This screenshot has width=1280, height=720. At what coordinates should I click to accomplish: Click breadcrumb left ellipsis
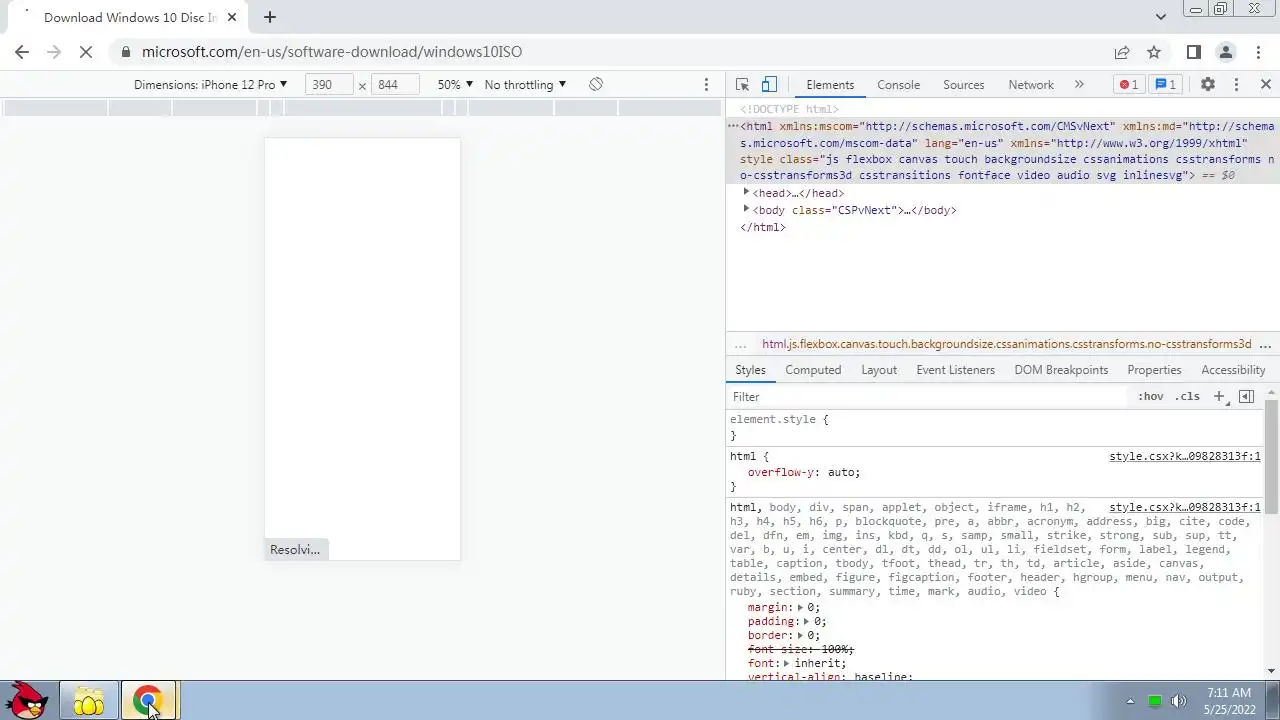[x=740, y=344]
